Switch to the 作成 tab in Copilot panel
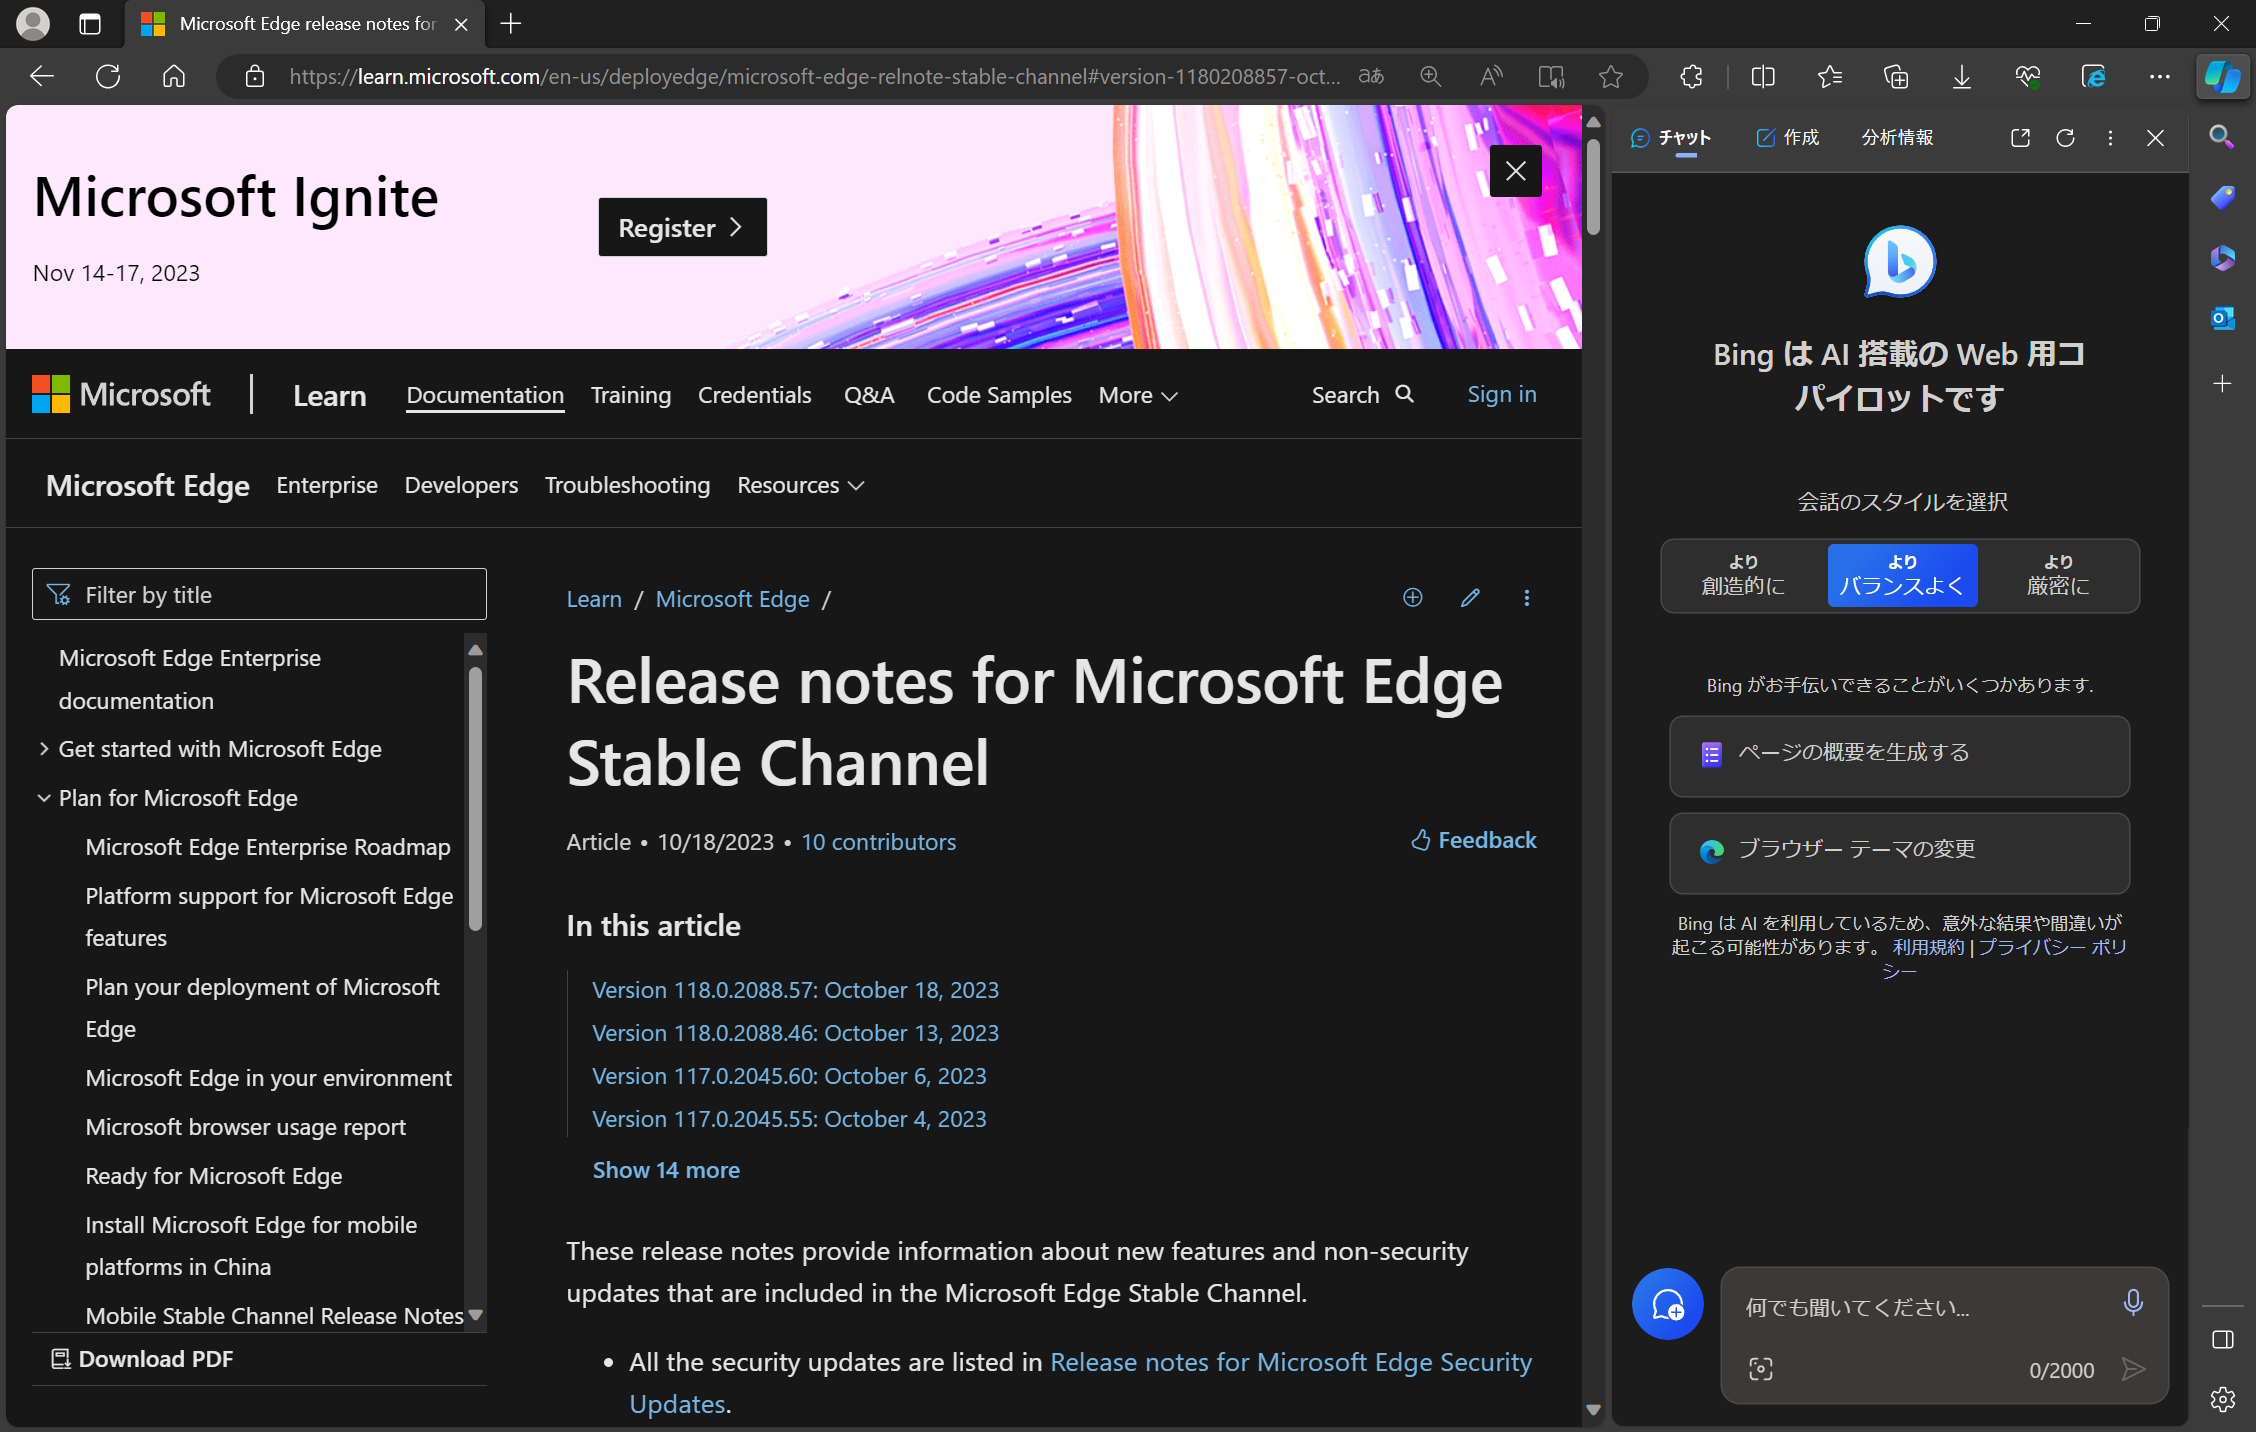 pyautogui.click(x=1788, y=138)
